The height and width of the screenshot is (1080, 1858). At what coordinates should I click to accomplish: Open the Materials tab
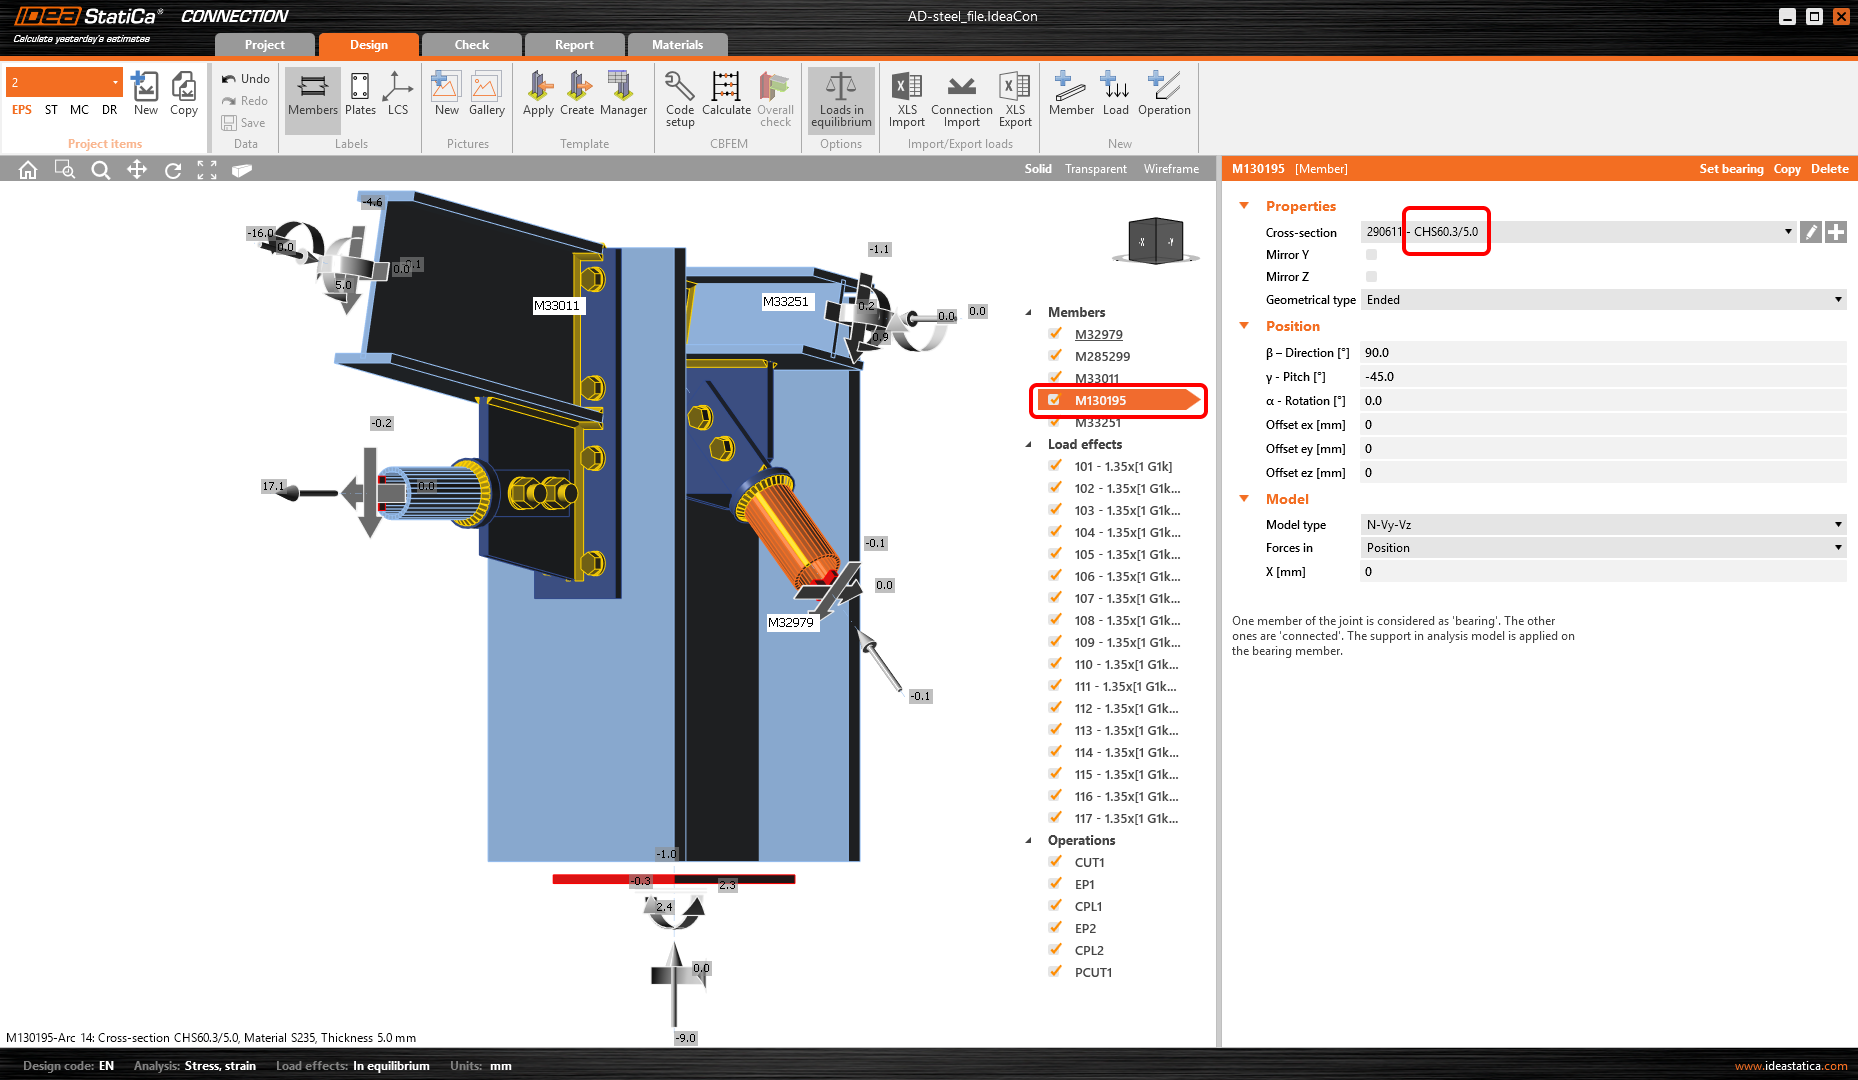tap(677, 45)
